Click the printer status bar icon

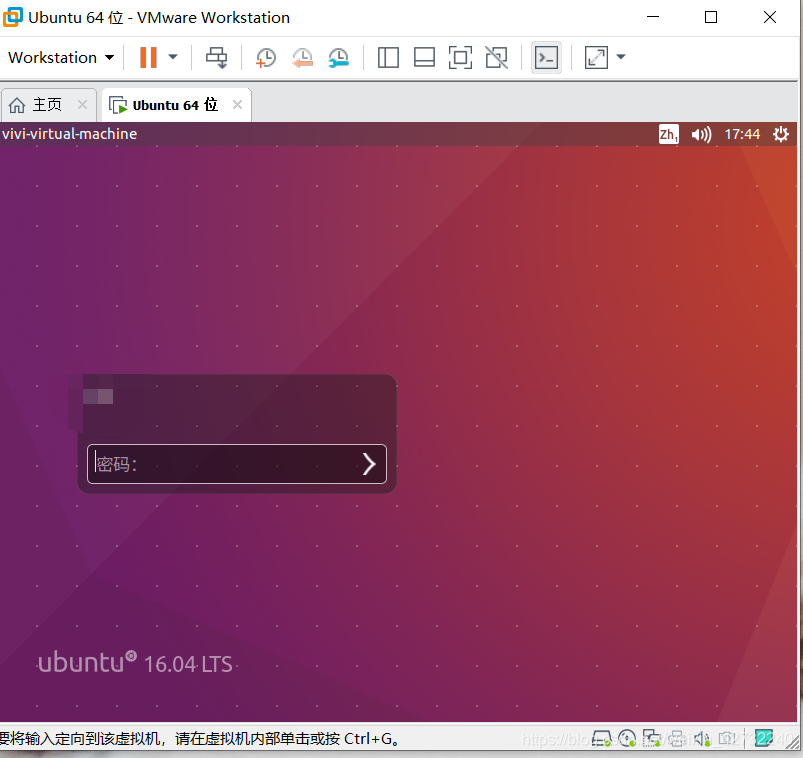pyautogui.click(x=677, y=739)
